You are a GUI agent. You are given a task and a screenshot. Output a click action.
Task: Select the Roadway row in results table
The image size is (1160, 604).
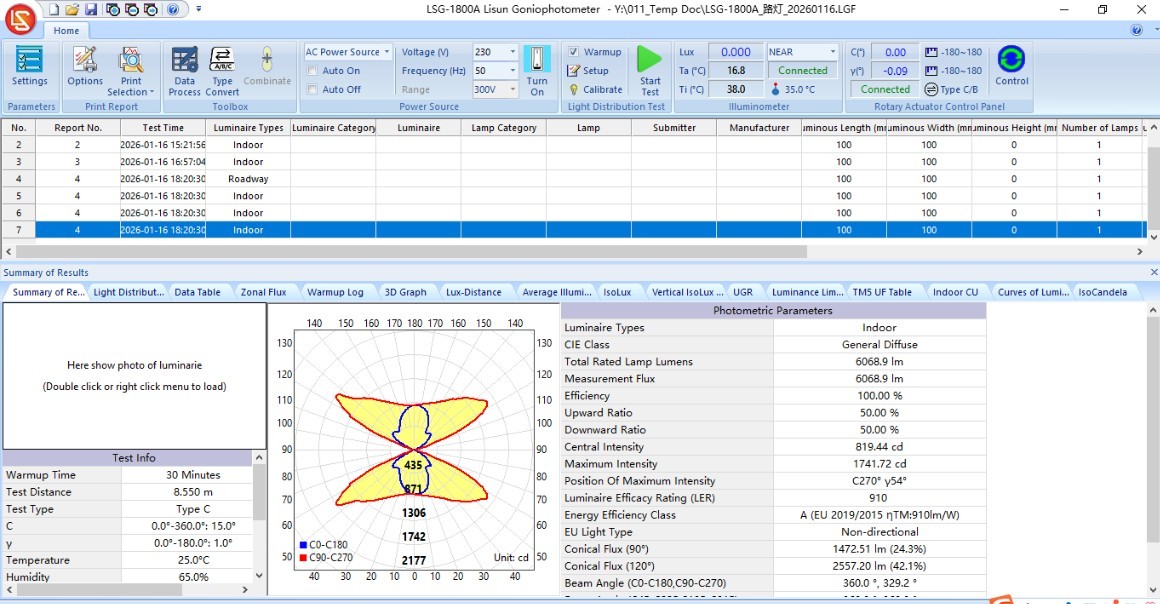(x=573, y=178)
